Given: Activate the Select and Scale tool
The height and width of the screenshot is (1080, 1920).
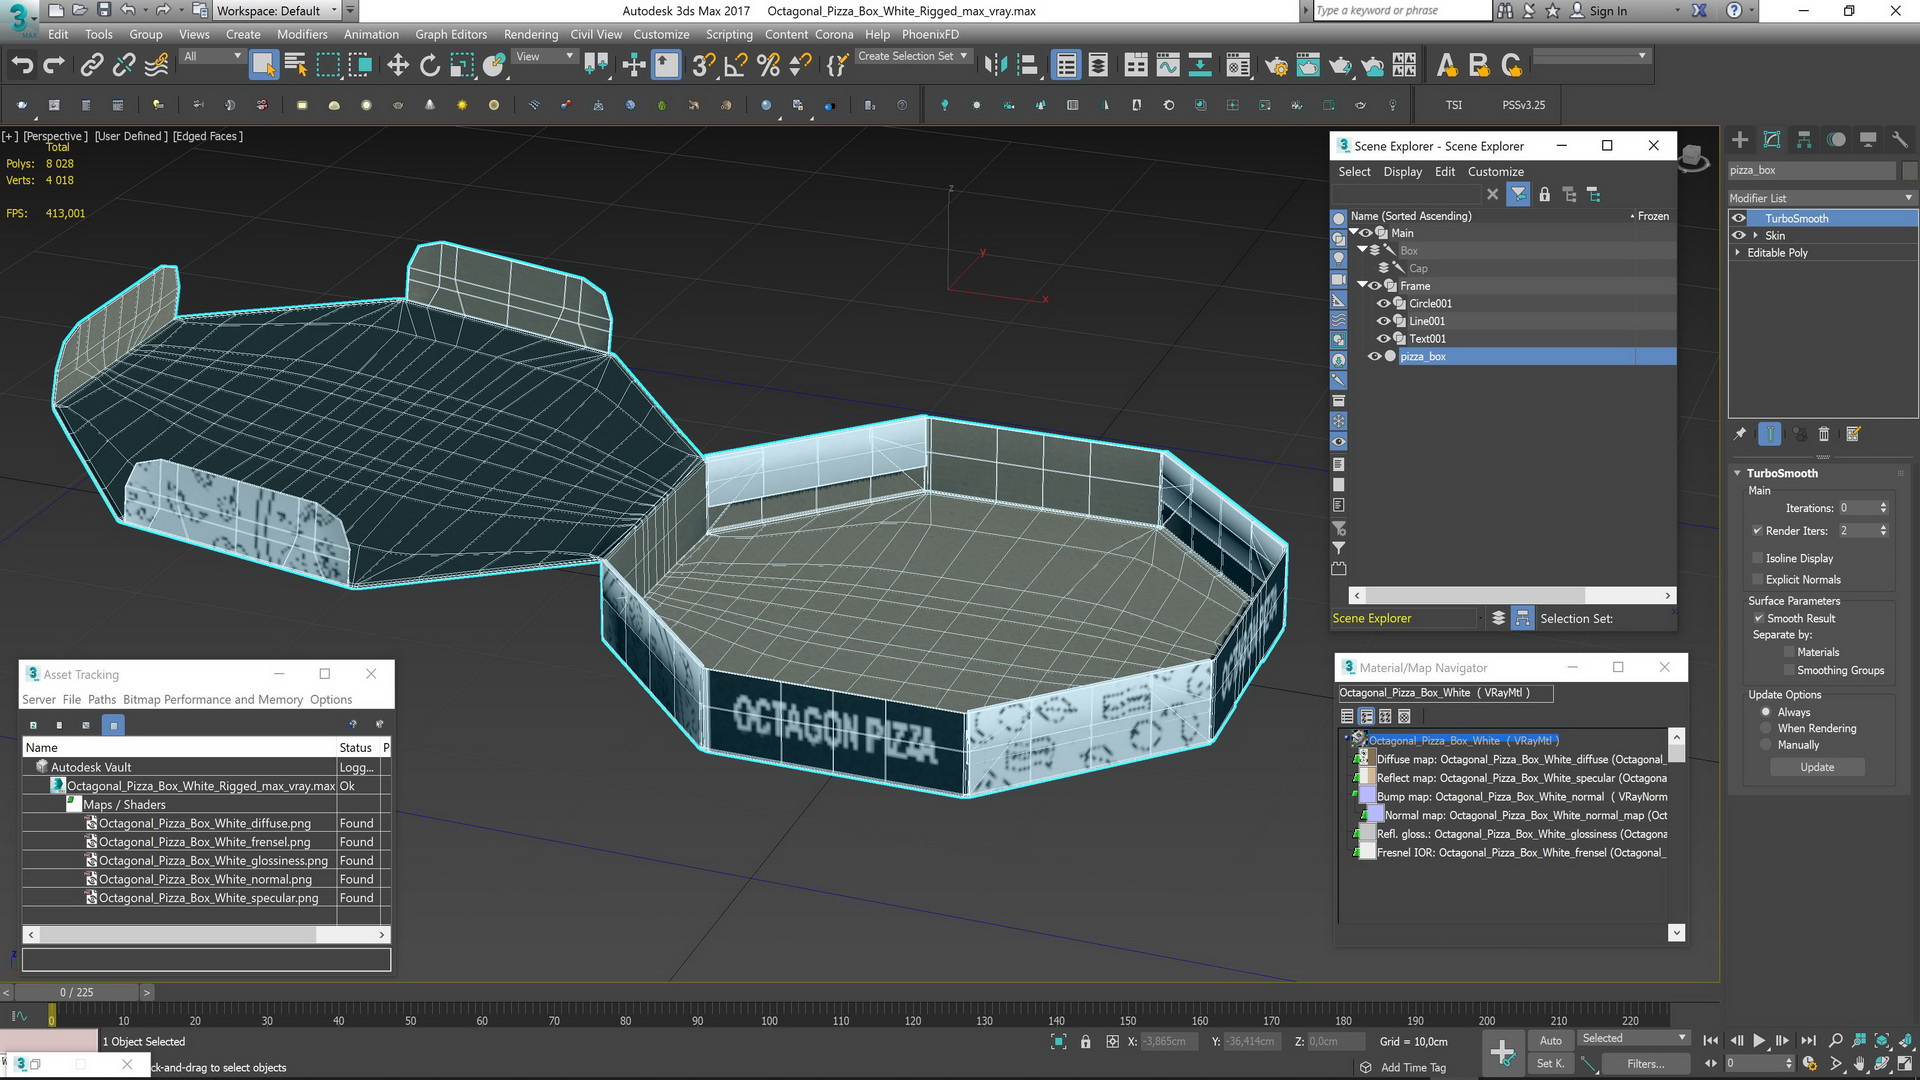Looking at the screenshot, I should pyautogui.click(x=462, y=65).
